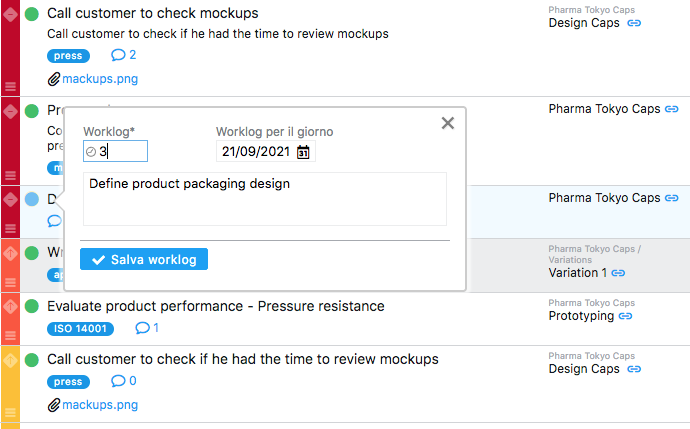690x429 pixels.
Task: Click priority icon of Evaluate product performance task
Action: 11,306
